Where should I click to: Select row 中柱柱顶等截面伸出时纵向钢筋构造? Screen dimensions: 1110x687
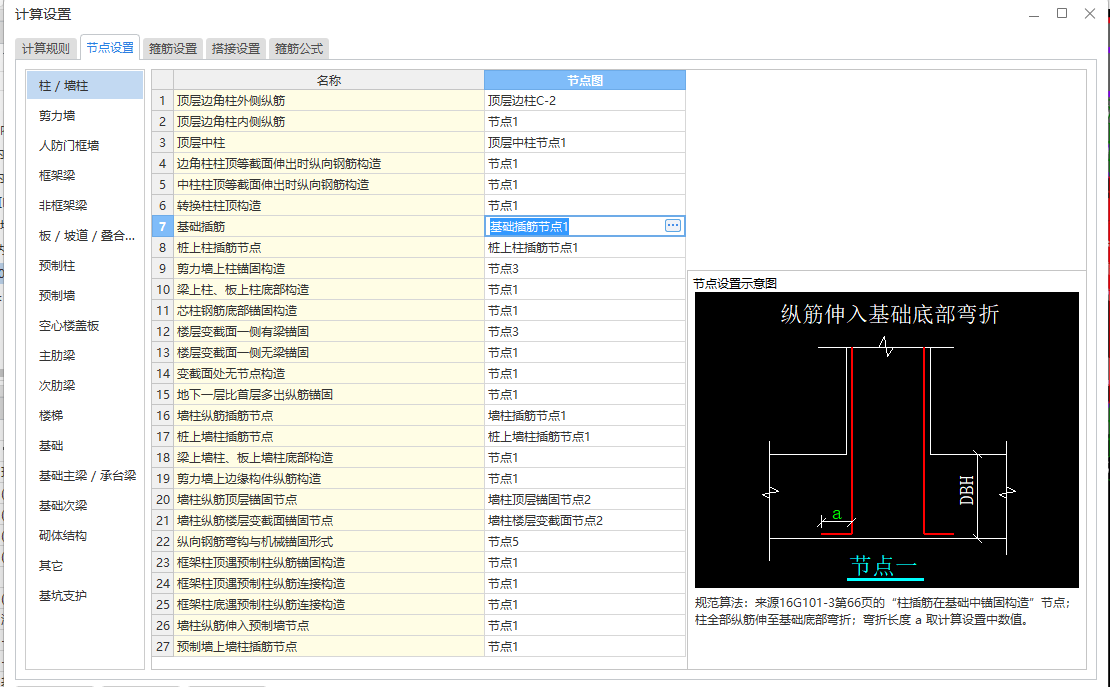point(328,185)
